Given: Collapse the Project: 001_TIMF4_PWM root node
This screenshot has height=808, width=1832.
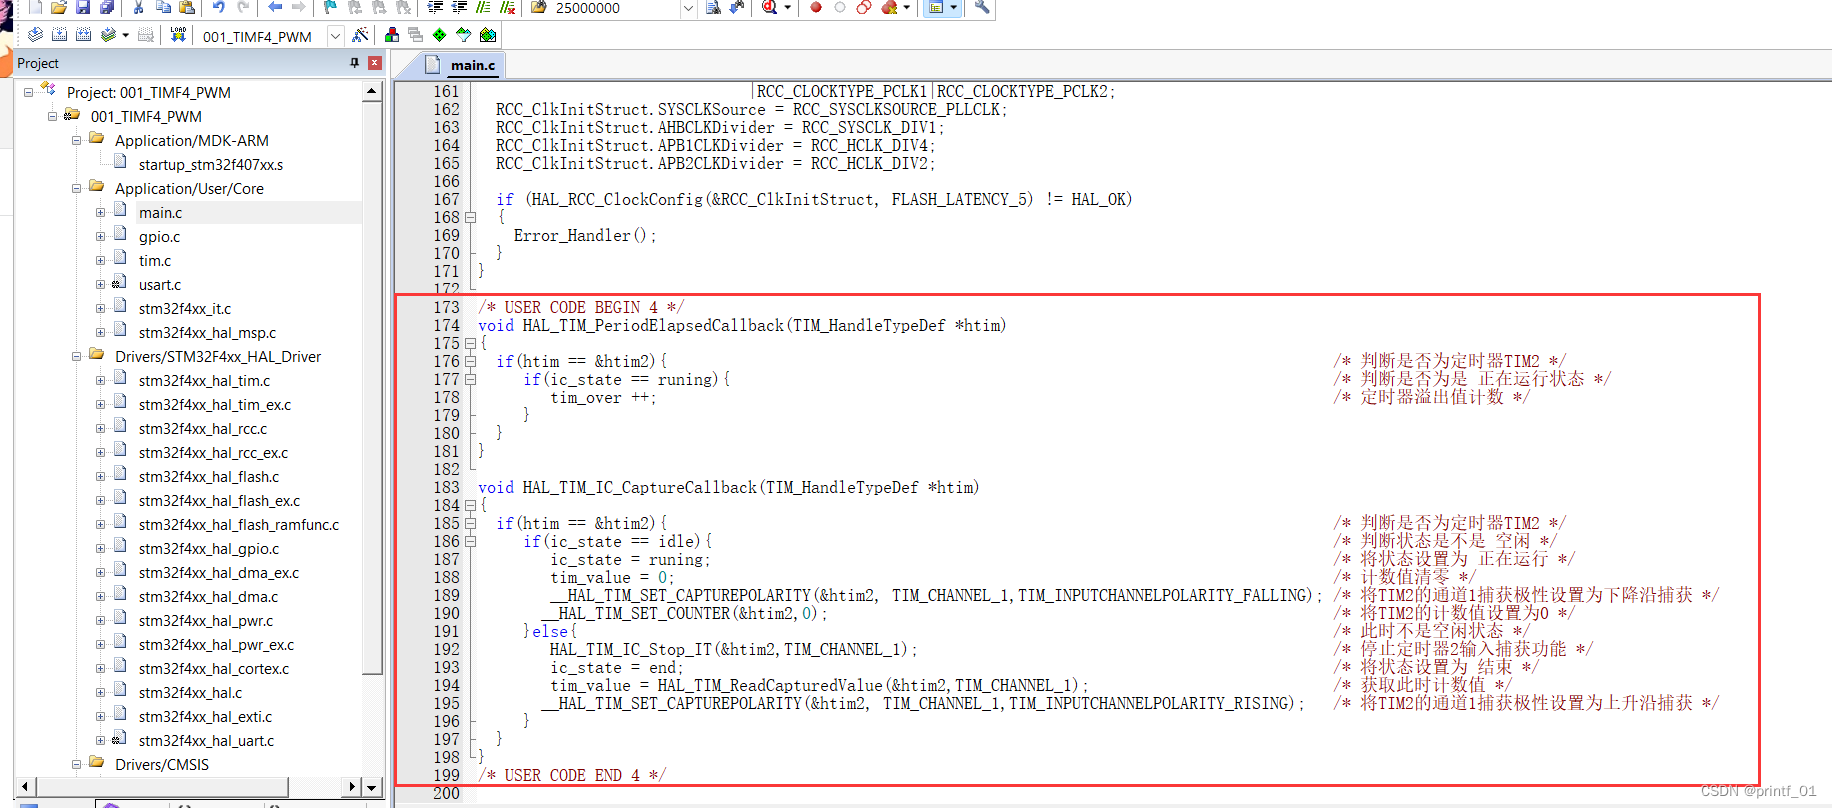Looking at the screenshot, I should [29, 92].
